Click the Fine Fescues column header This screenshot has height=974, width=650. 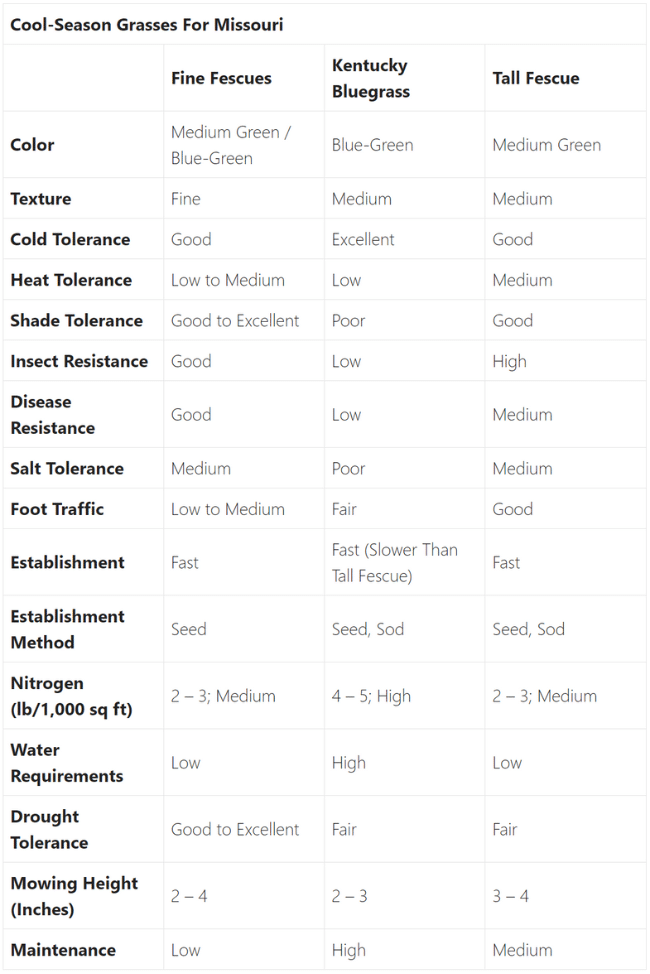click(x=221, y=78)
